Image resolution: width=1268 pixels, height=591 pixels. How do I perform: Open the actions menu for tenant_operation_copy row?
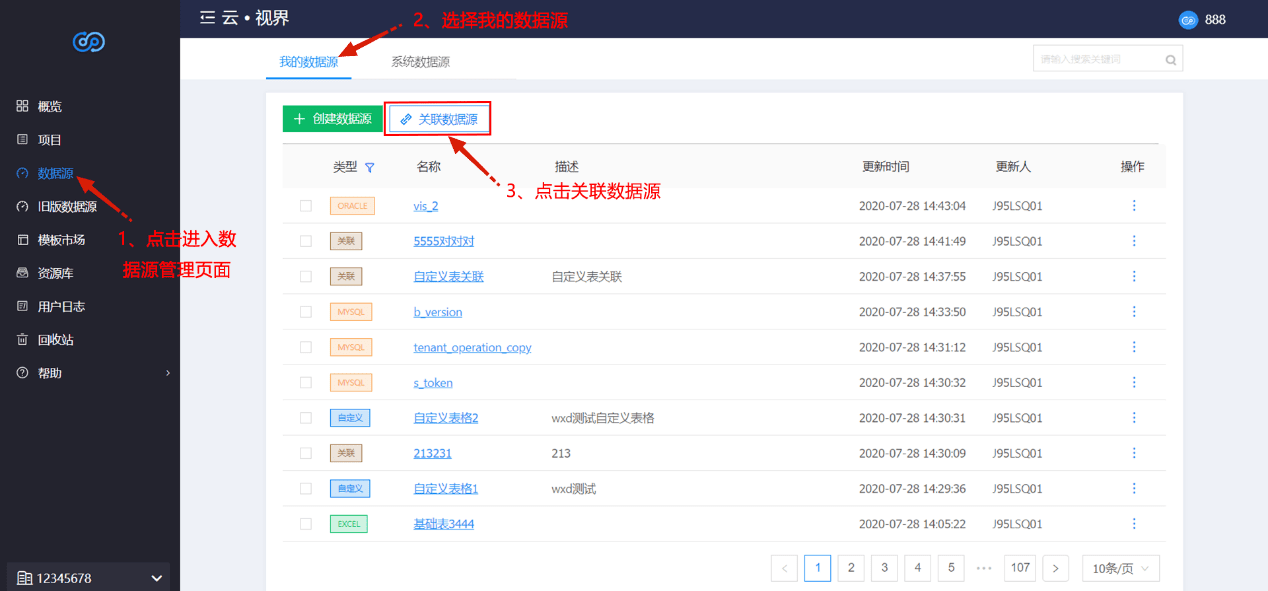tap(1134, 347)
